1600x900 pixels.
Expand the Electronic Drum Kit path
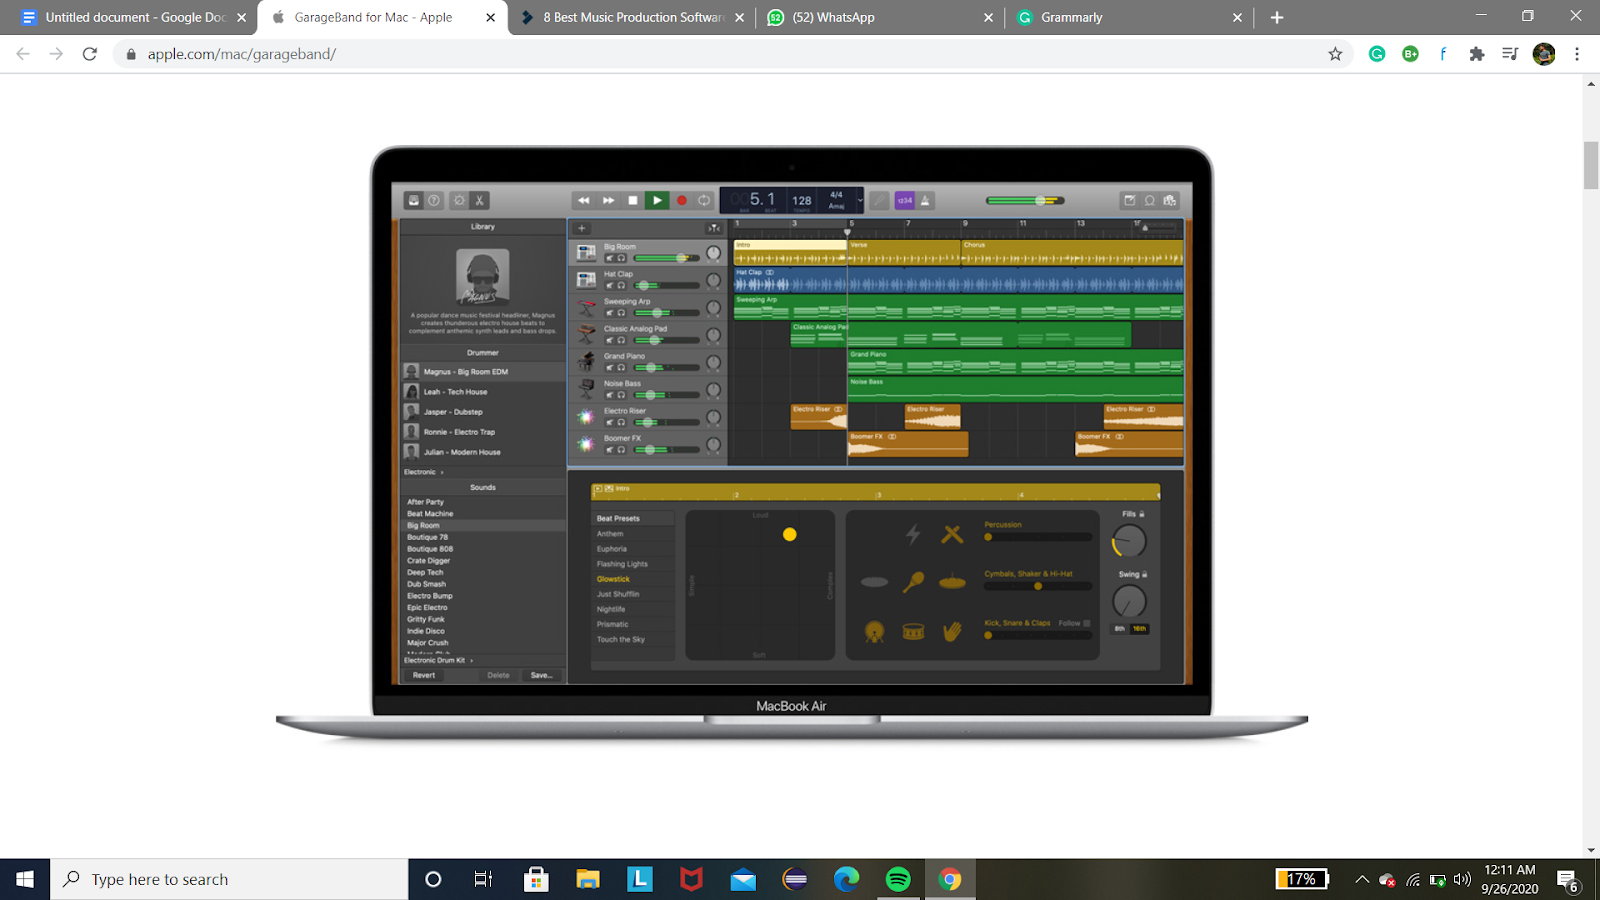point(438,660)
